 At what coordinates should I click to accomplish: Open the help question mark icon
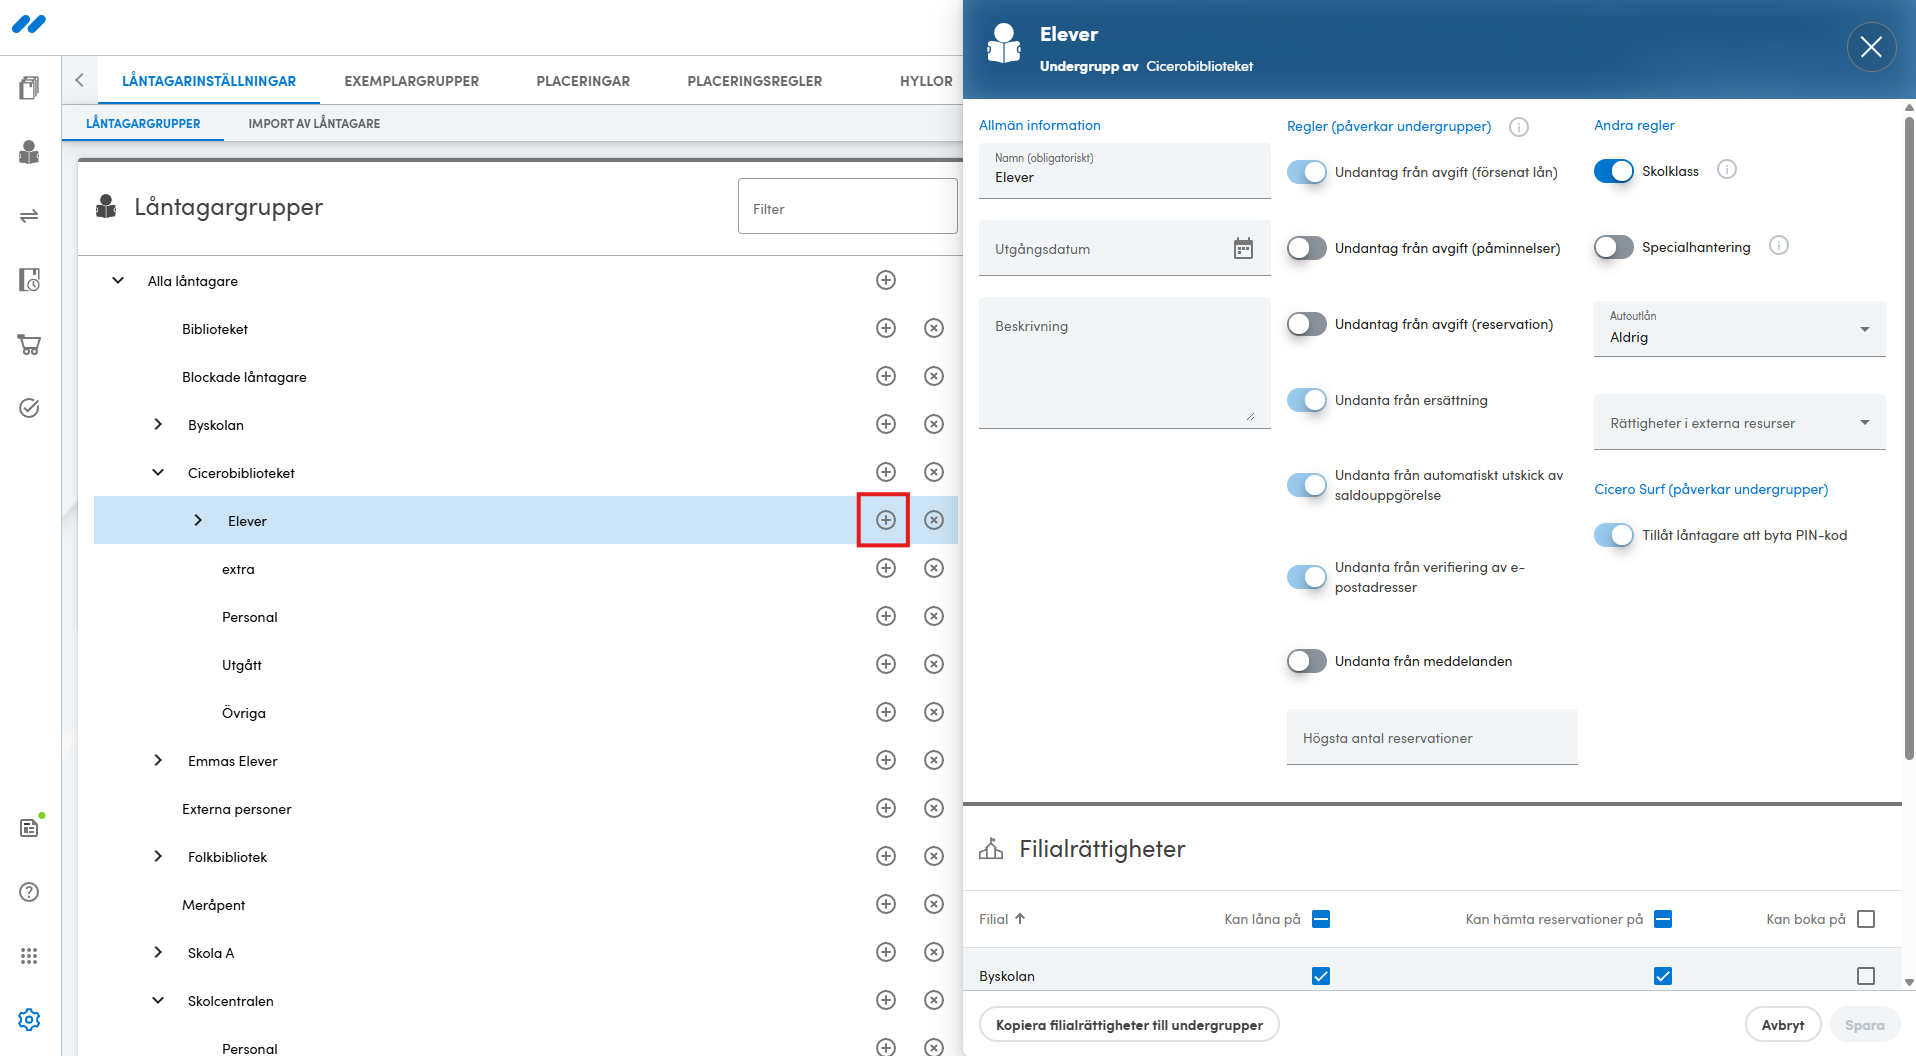(x=29, y=892)
